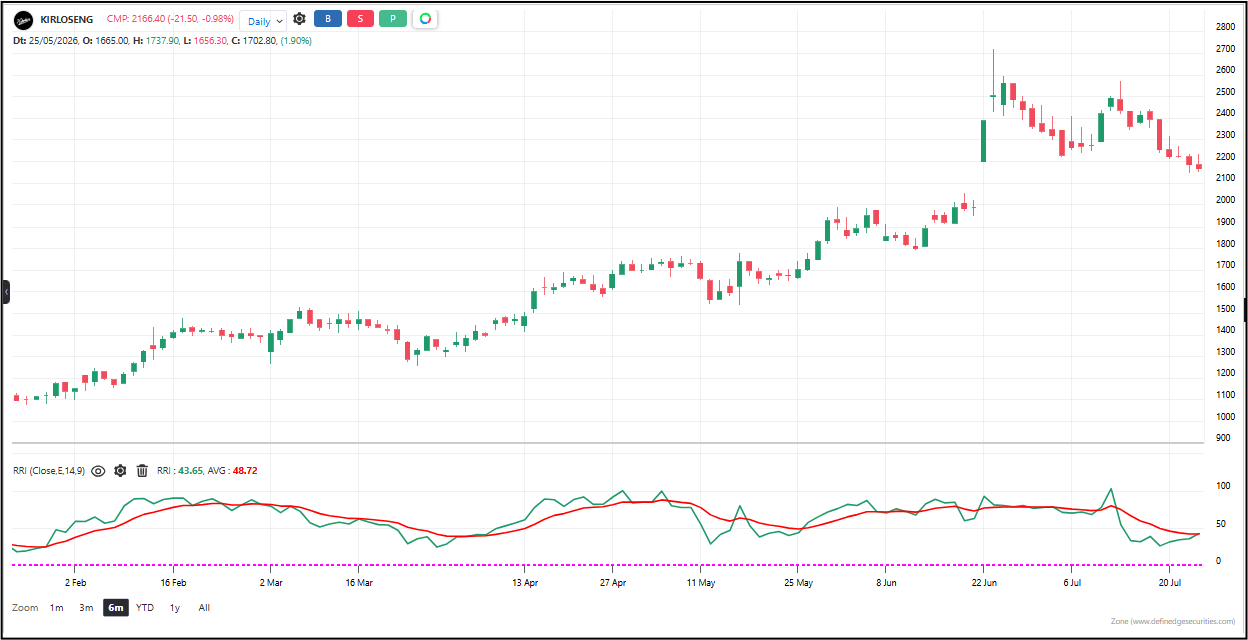Screen dimensions: 1248x640
Task: Click the RRI (Close,E,14,9) indicator label
Action: point(49,470)
